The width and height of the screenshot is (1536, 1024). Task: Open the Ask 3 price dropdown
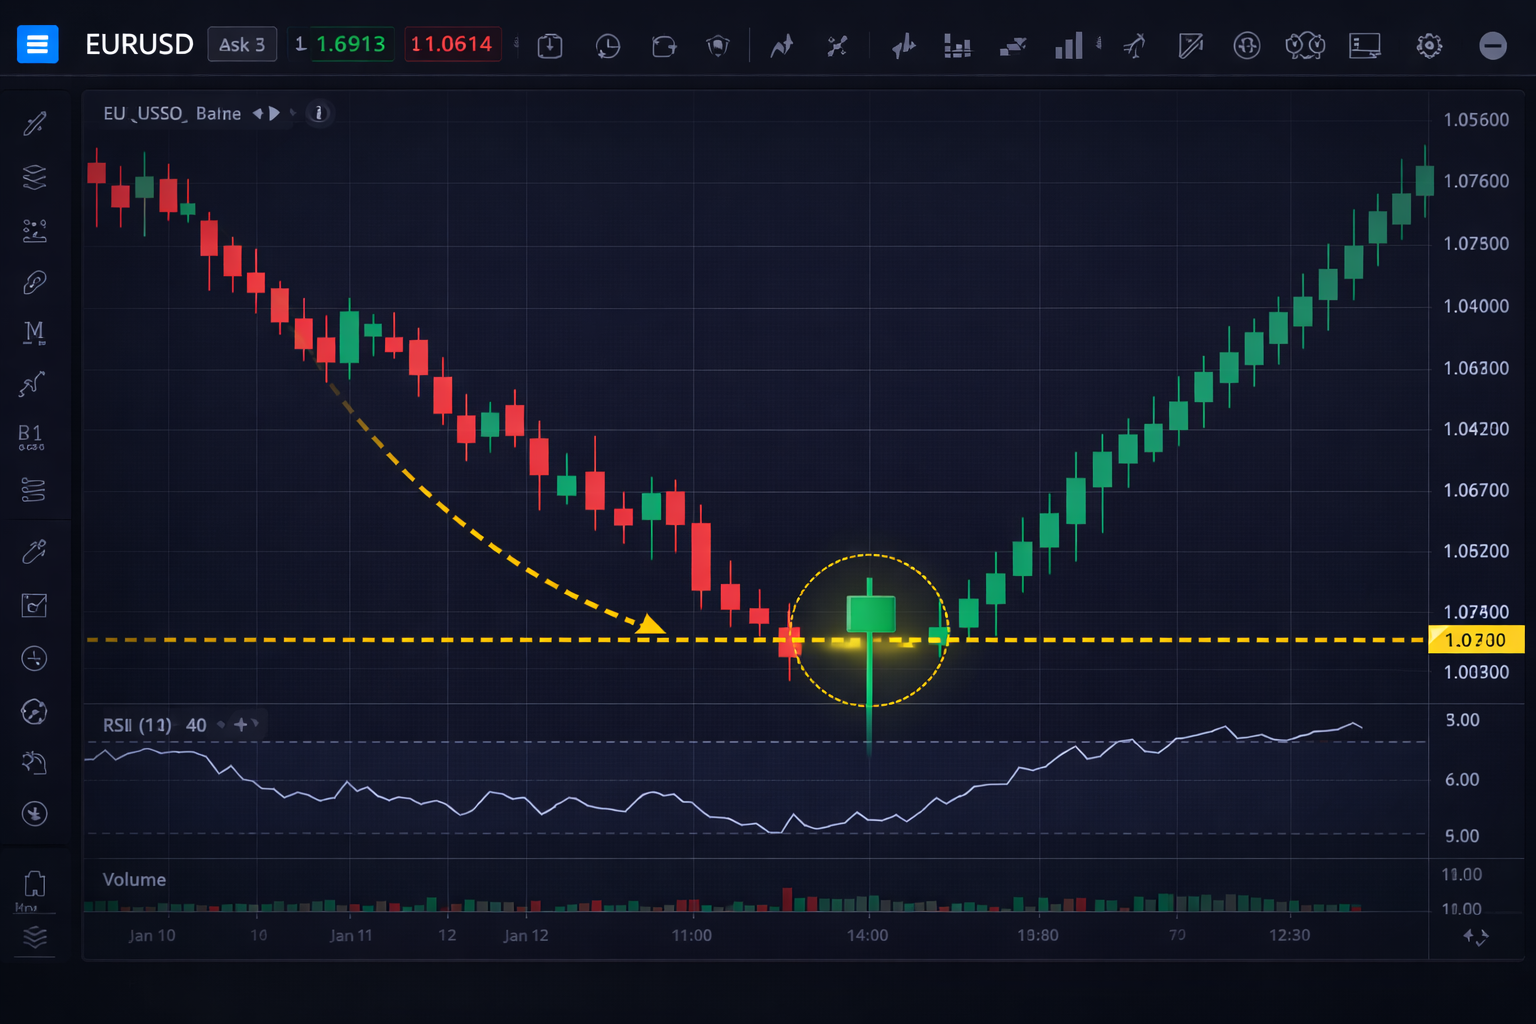tap(242, 44)
